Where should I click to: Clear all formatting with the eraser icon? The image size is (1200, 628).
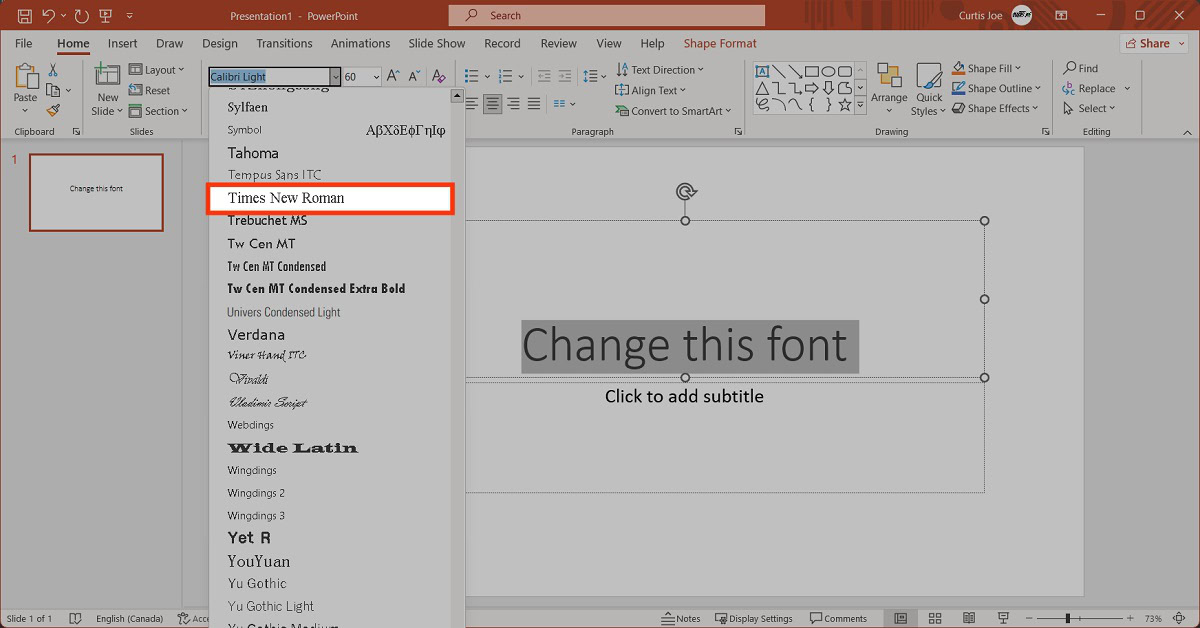[x=438, y=77]
